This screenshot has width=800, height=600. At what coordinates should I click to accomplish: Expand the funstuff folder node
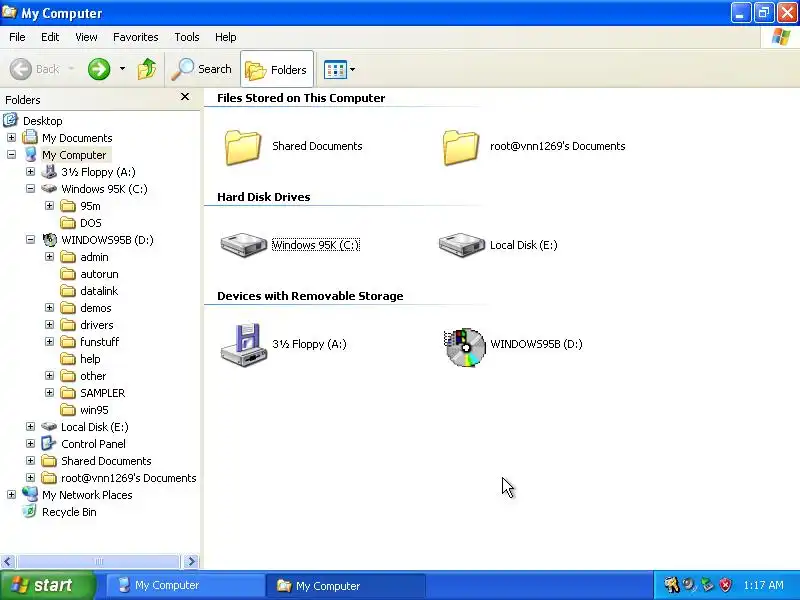tap(49, 342)
